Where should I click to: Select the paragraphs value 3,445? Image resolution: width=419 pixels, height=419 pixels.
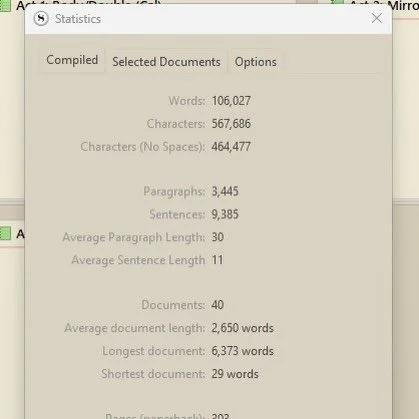pos(225,192)
